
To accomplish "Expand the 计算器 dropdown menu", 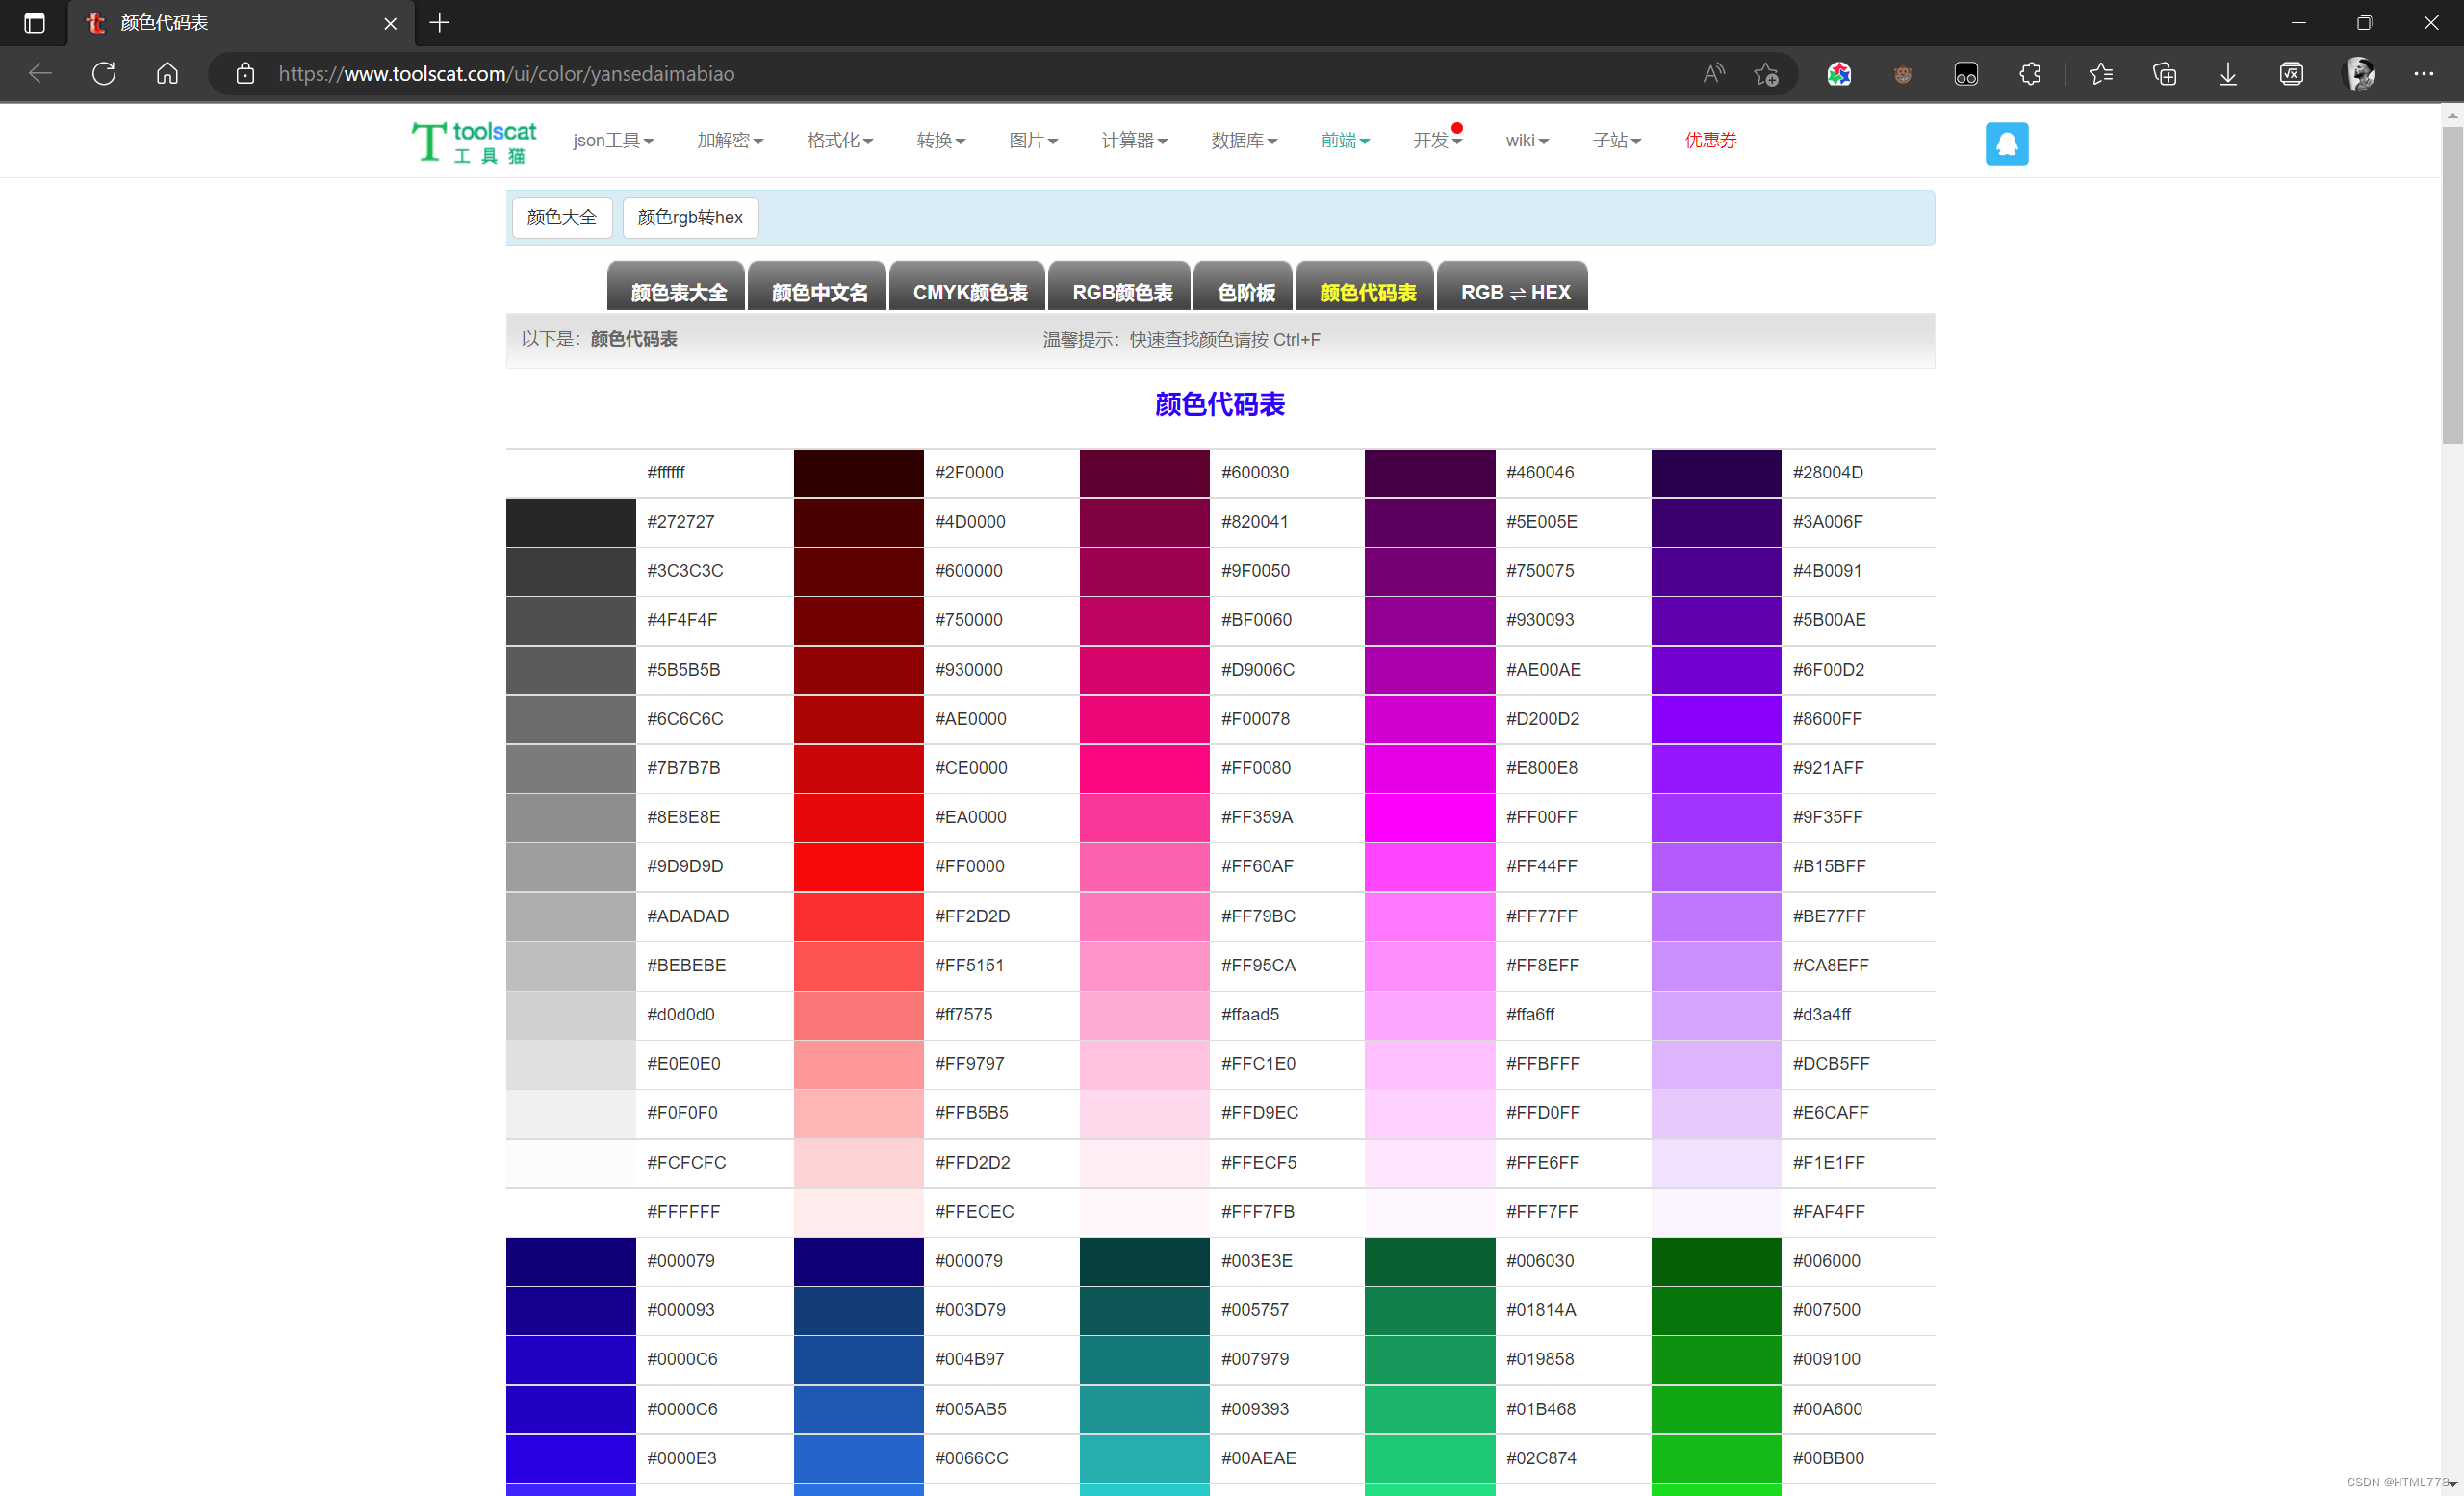I will tap(1134, 141).
